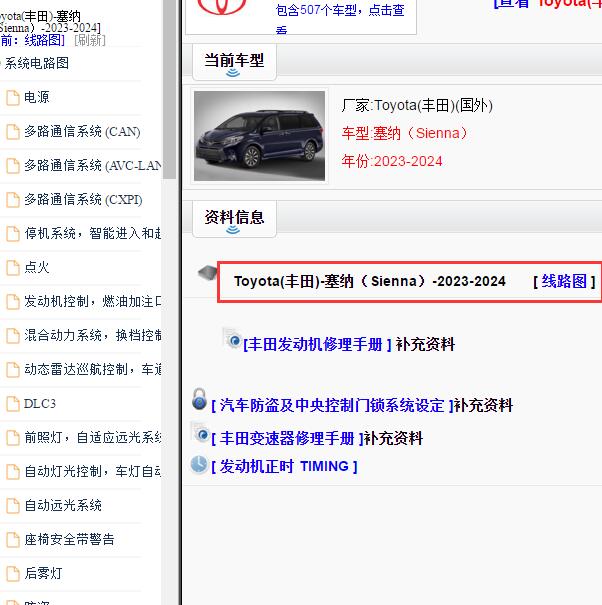Open the 线路图 link in the highlighted Sienna row
The width and height of the screenshot is (602, 605).
(564, 281)
